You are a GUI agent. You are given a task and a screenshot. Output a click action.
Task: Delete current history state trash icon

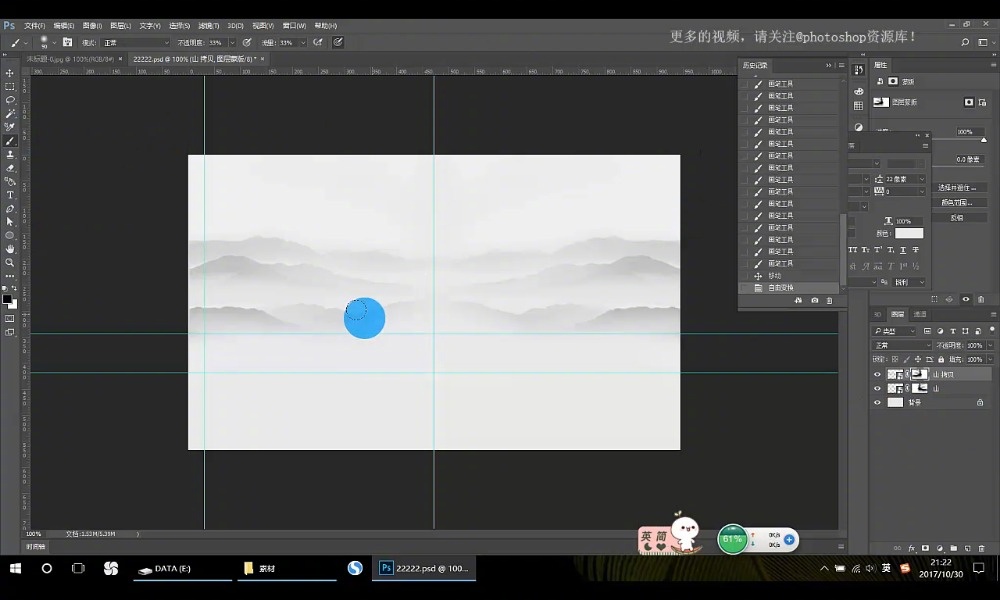[829, 300]
